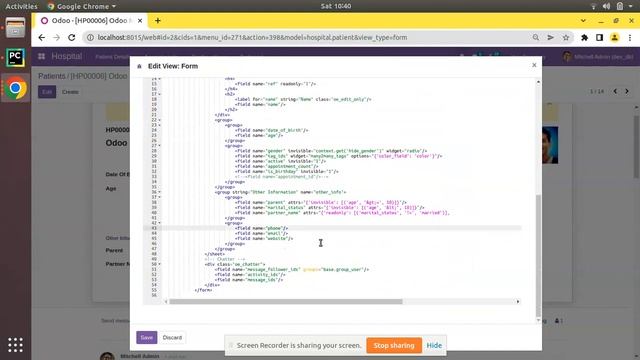Select the Odoo HP00006 browser tab
The height and width of the screenshot is (360, 640).
click(90, 20)
